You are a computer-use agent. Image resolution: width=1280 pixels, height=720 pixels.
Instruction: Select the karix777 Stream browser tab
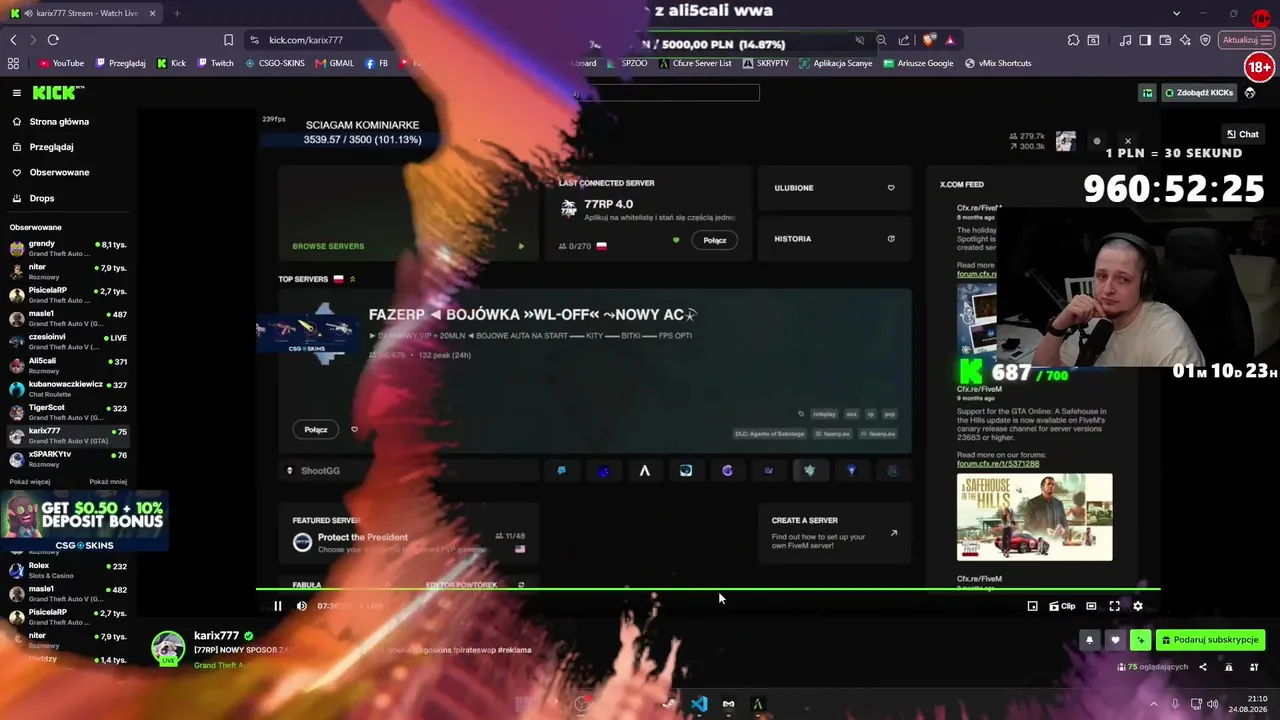point(82,13)
